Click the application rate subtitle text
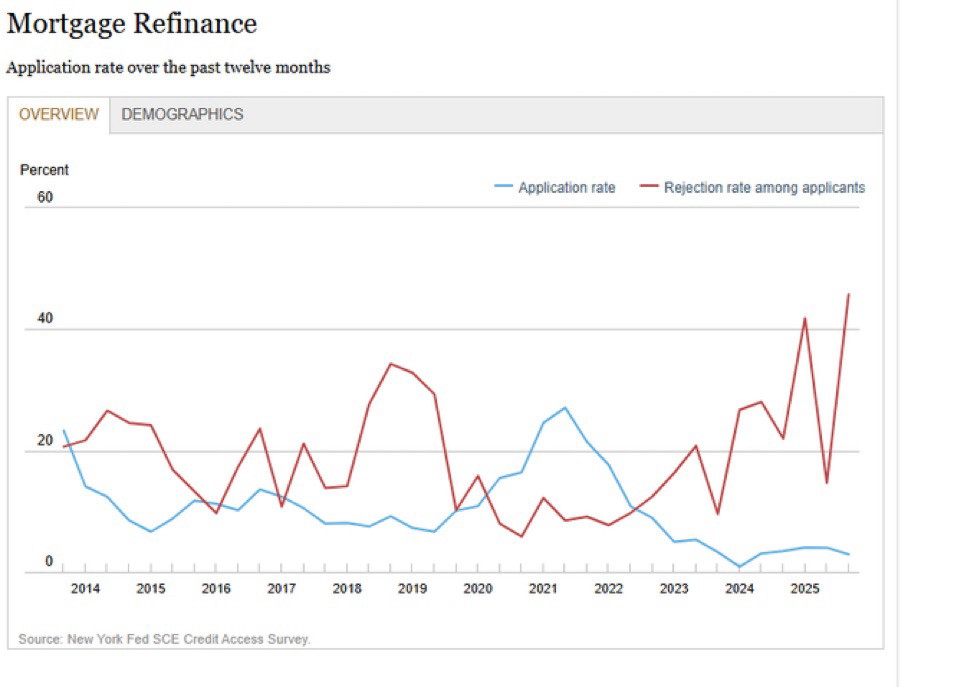The image size is (977, 687). pos(168,68)
